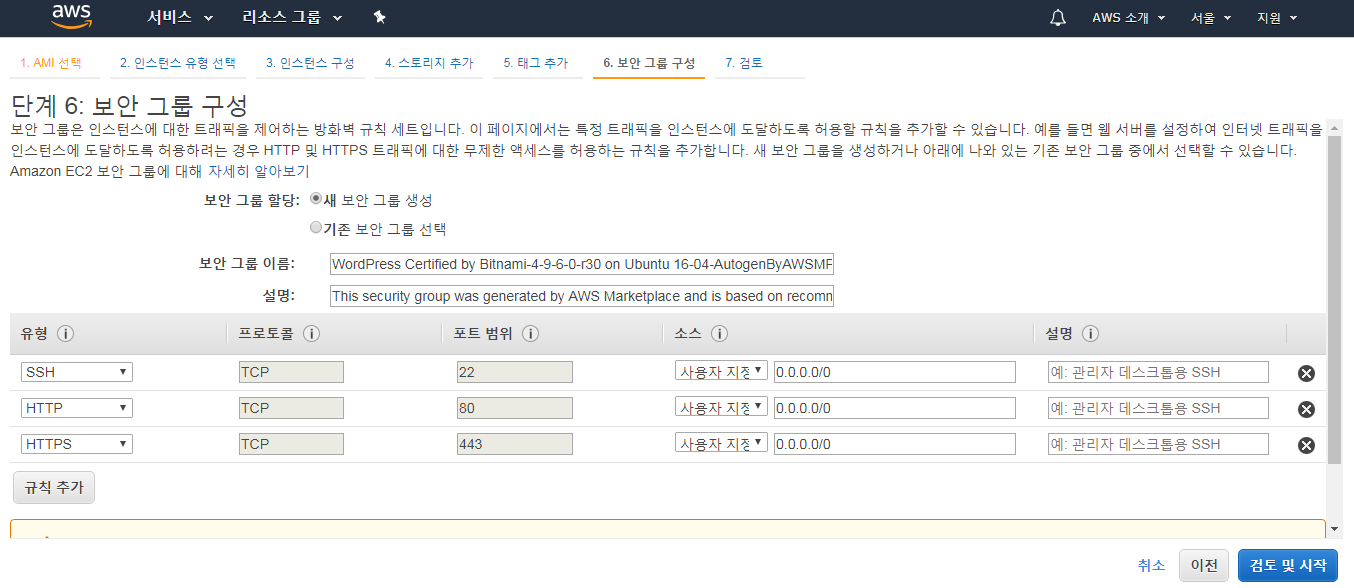1354x588 pixels.
Task: Open the 서울 region menu
Action: tap(1211, 18)
